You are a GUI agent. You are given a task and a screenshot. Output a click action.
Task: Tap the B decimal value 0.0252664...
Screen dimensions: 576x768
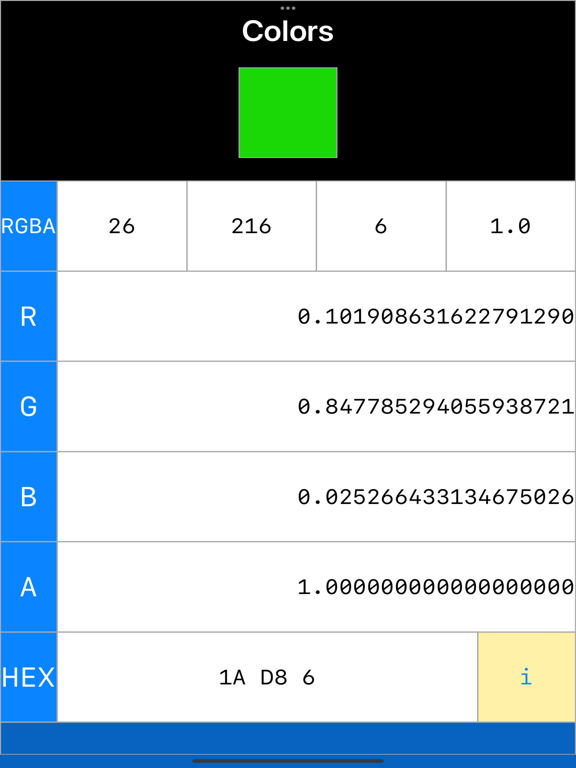tap(316, 497)
